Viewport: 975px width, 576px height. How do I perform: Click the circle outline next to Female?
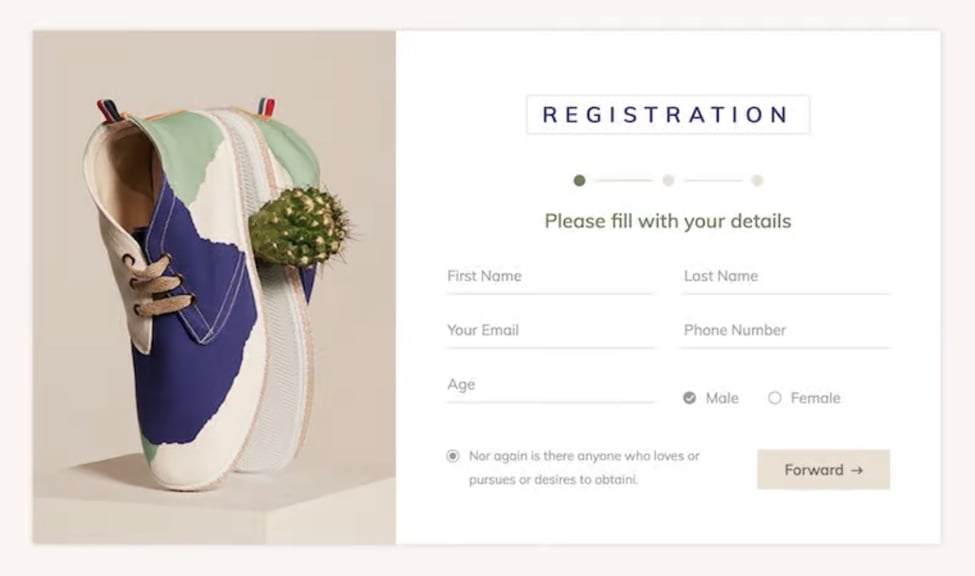point(774,397)
